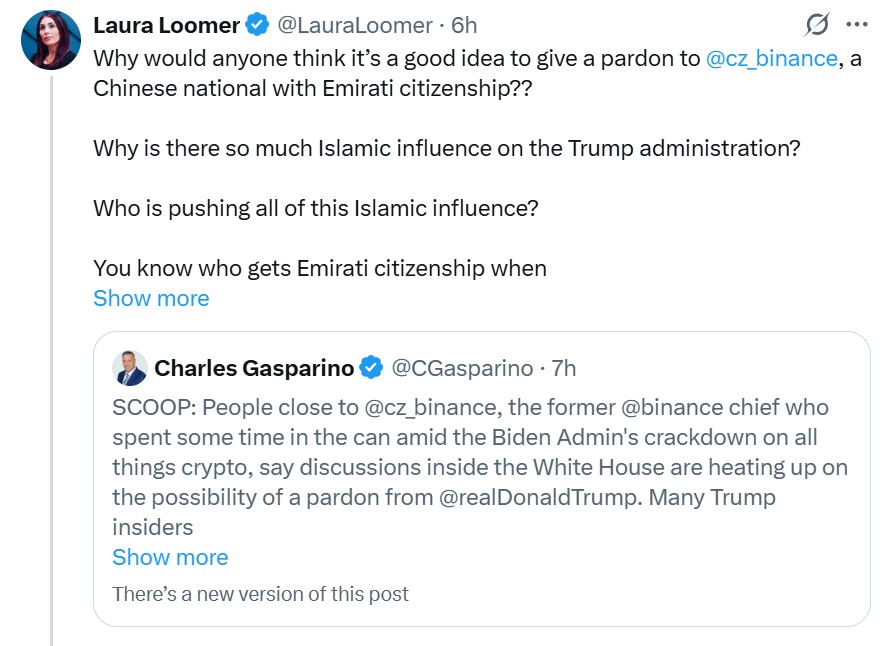Click the 6h timestamp on the post
This screenshot has height=646, width=895.
[x=464, y=25]
